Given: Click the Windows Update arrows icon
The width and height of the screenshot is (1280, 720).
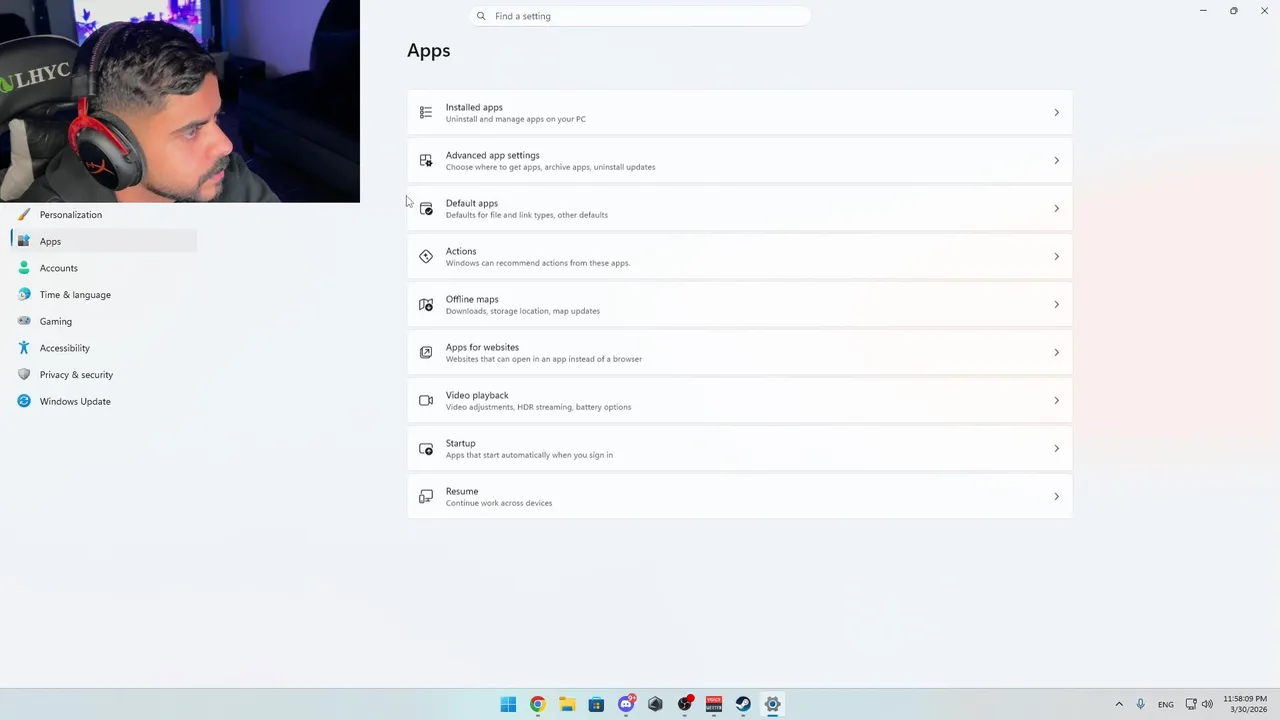Looking at the screenshot, I should tap(24, 401).
